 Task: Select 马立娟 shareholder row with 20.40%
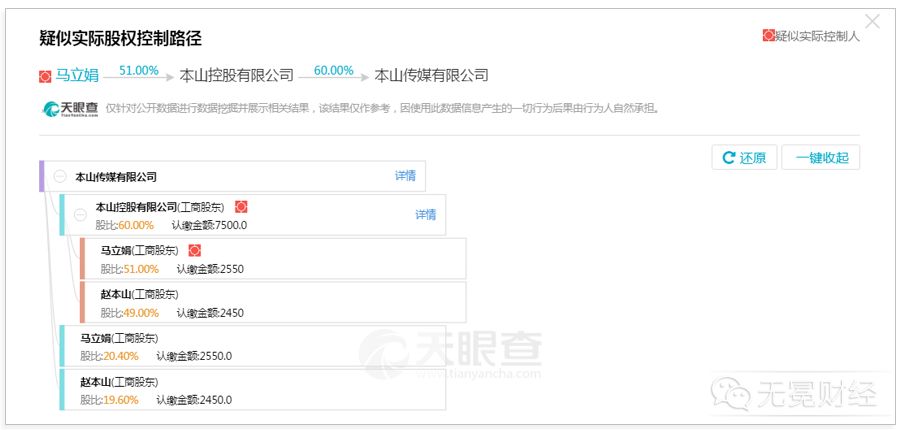(x=253, y=346)
